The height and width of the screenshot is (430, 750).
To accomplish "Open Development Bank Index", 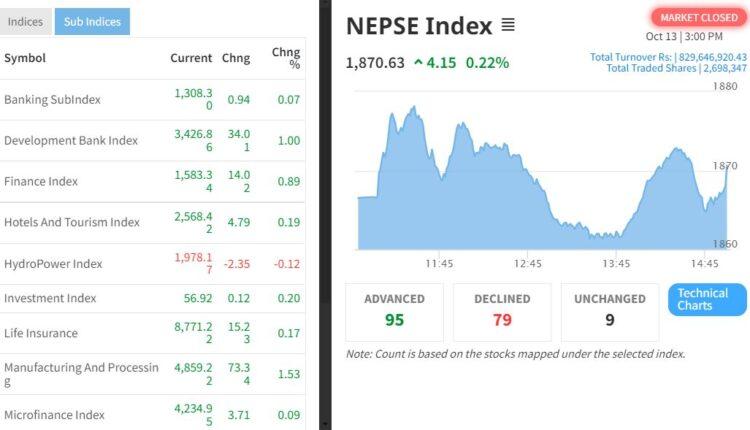I will pos(71,141).
